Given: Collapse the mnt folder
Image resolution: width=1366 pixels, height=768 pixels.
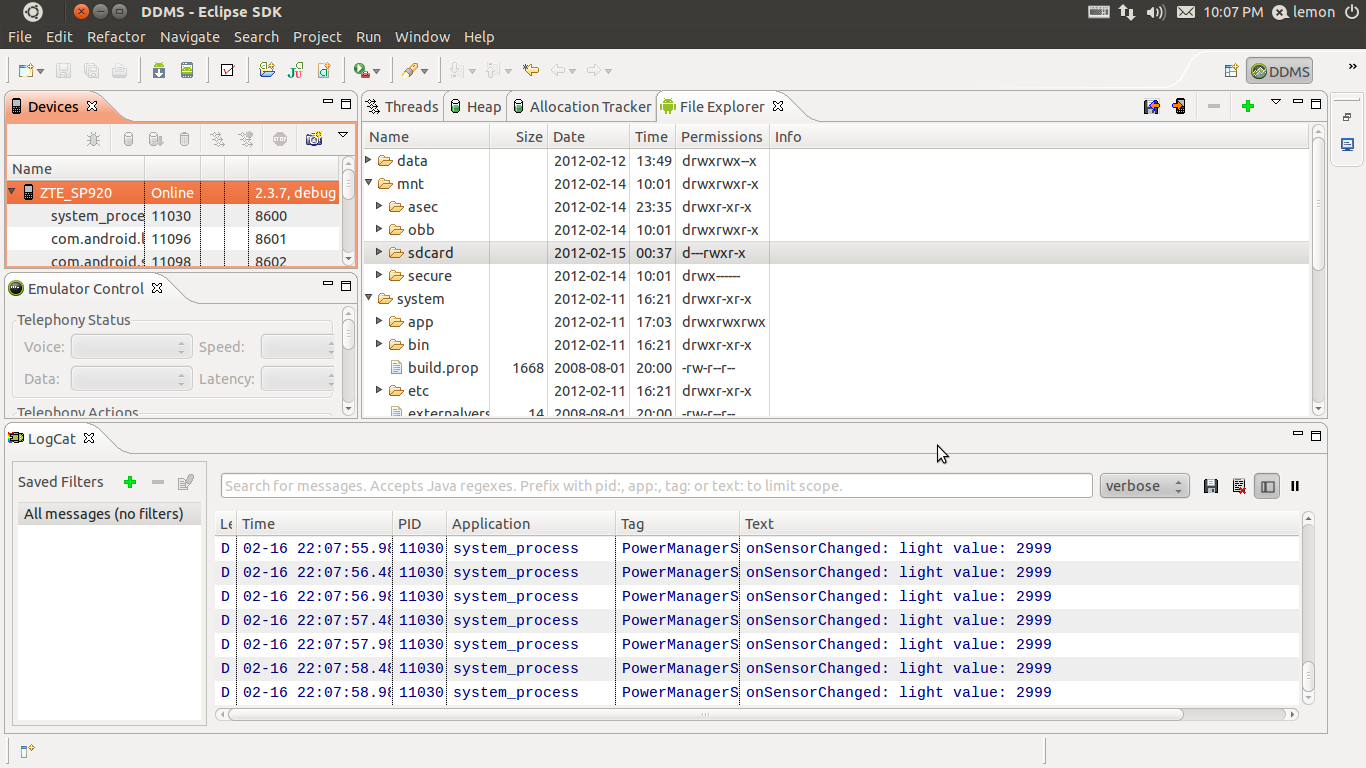Looking at the screenshot, I should pyautogui.click(x=368, y=183).
